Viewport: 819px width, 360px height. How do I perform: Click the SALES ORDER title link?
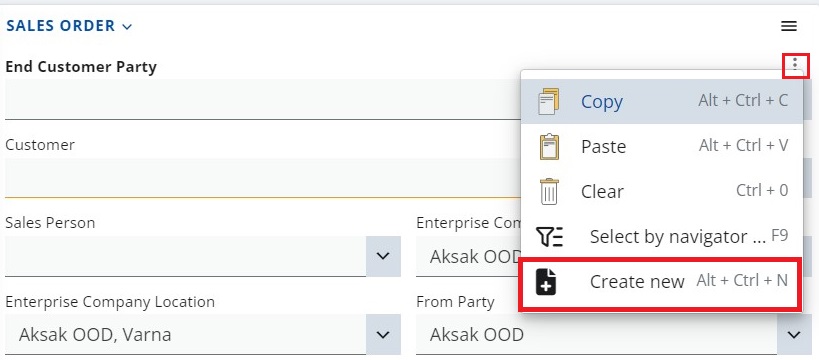(61, 26)
